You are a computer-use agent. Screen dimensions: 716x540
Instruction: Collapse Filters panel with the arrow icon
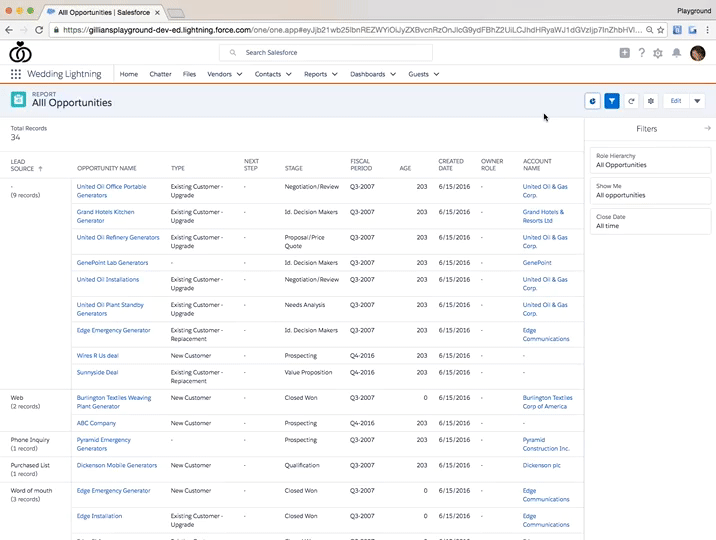tap(707, 128)
